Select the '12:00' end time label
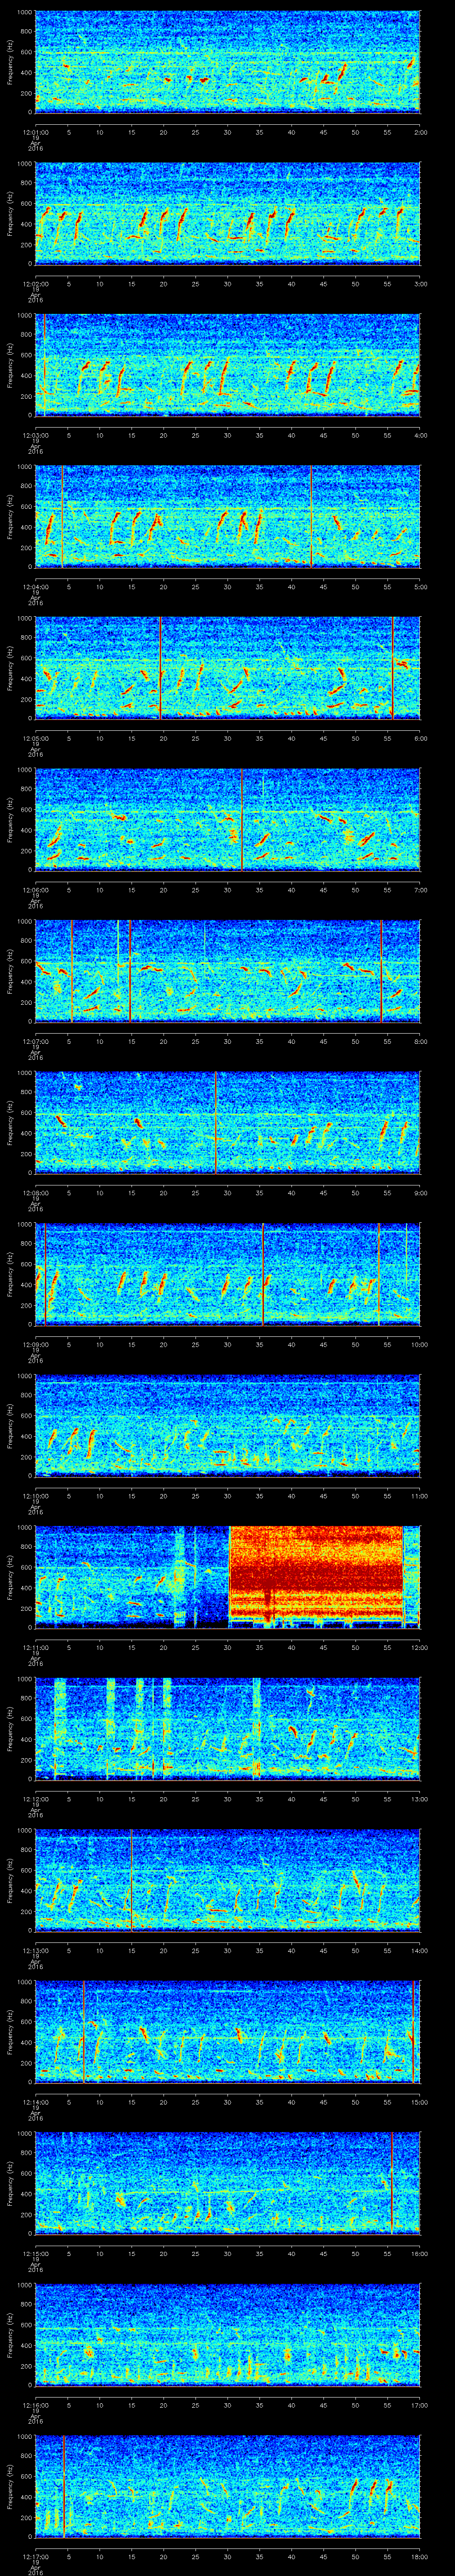The width and height of the screenshot is (455, 2576). click(420, 1647)
